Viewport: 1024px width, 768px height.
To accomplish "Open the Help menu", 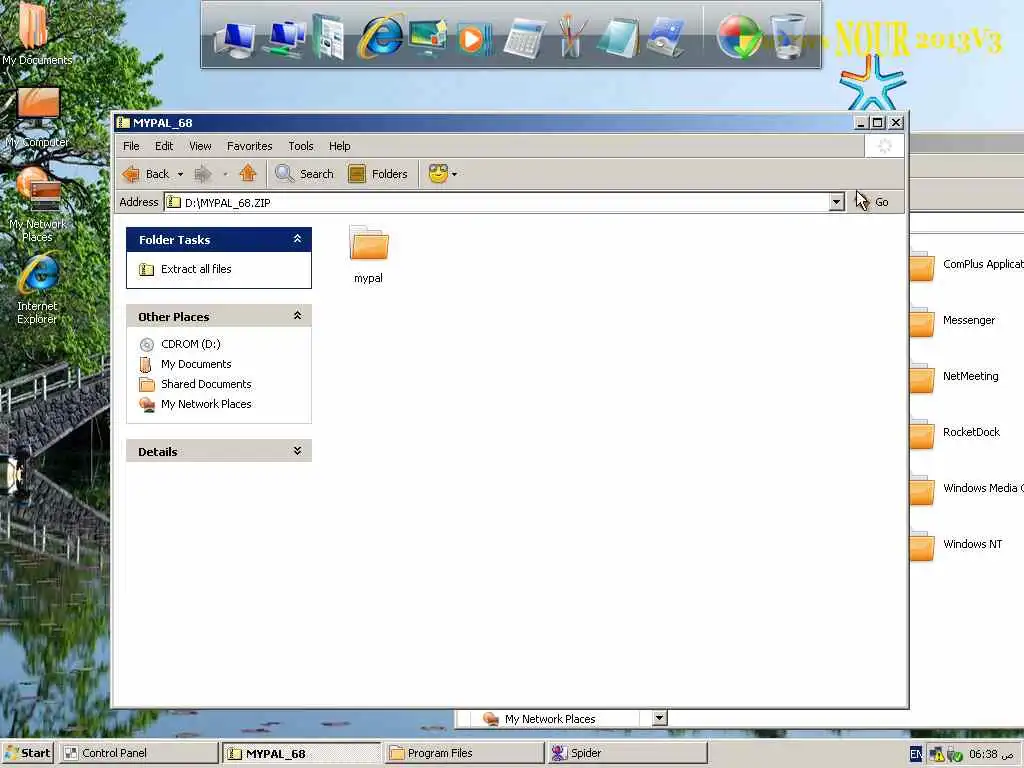I will (x=340, y=146).
